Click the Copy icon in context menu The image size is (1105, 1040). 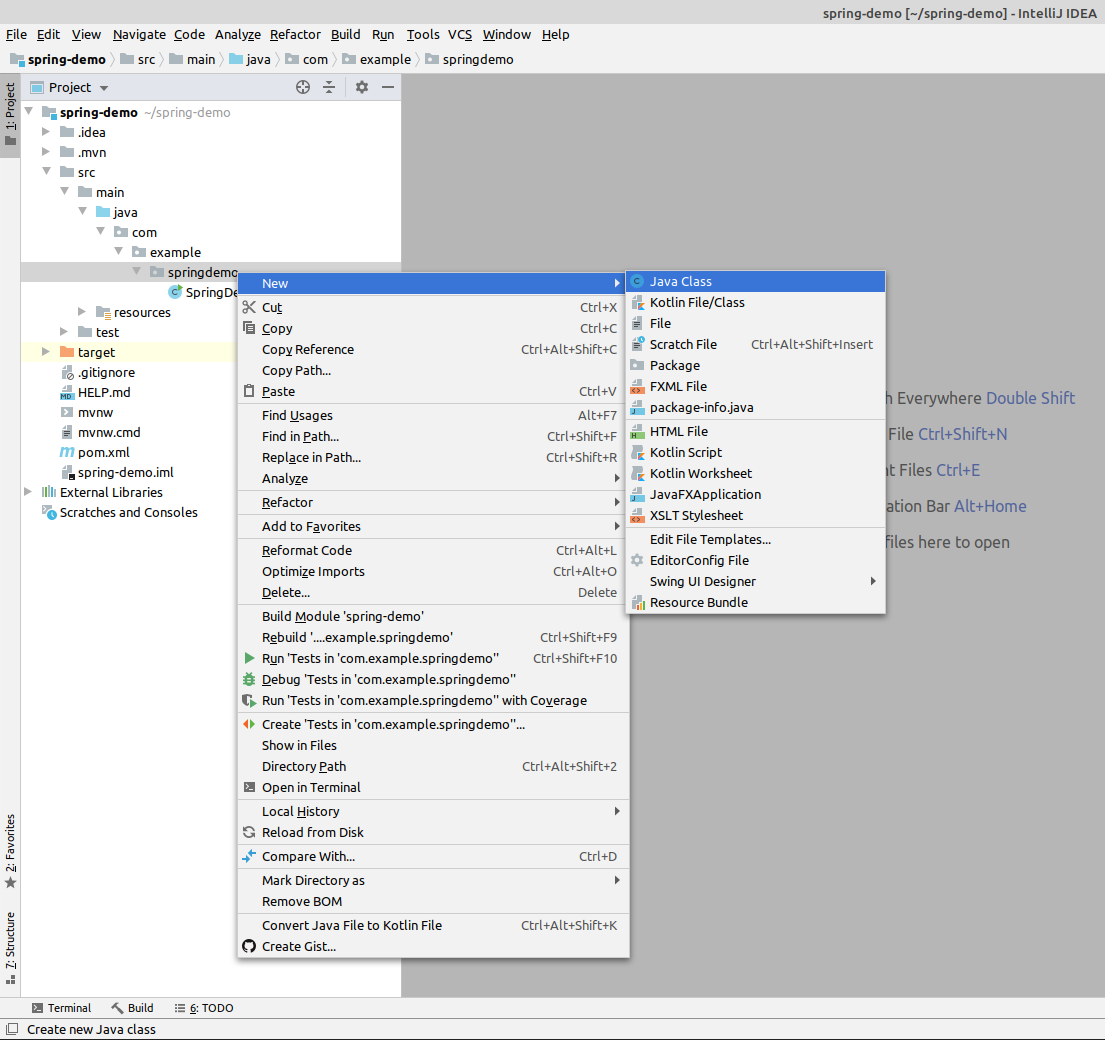[249, 328]
